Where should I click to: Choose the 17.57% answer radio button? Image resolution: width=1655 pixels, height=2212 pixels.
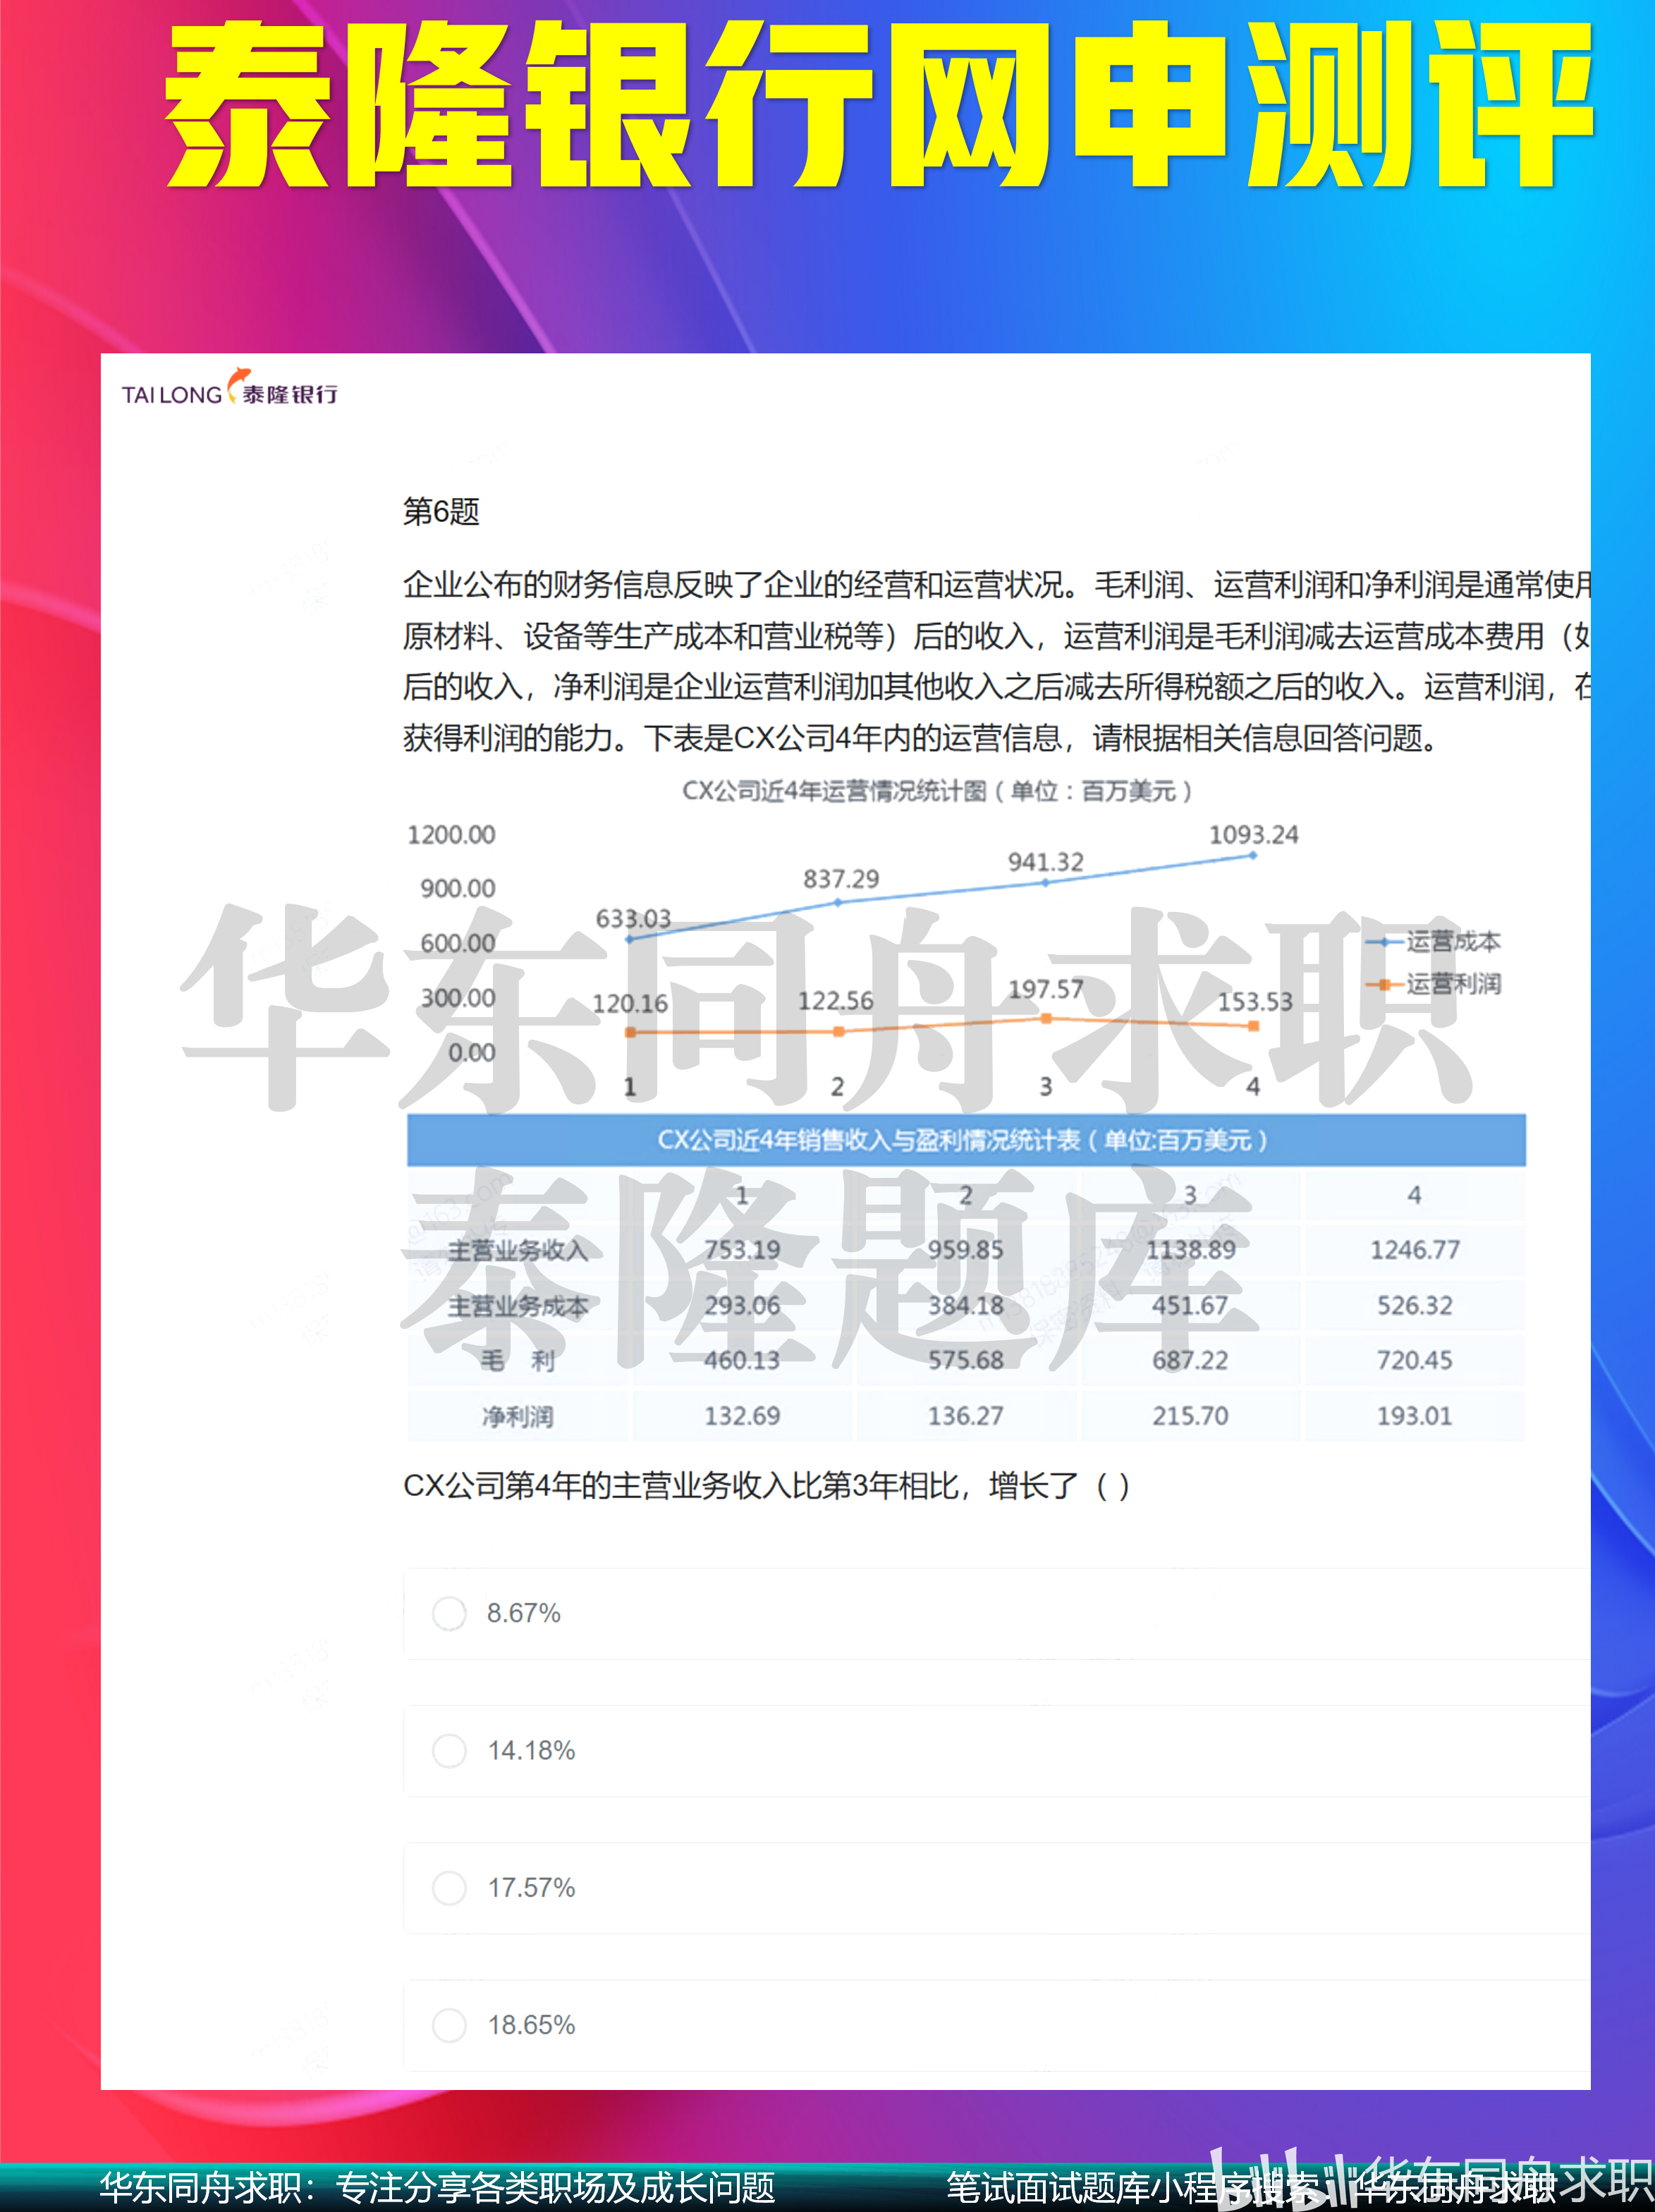point(449,1887)
